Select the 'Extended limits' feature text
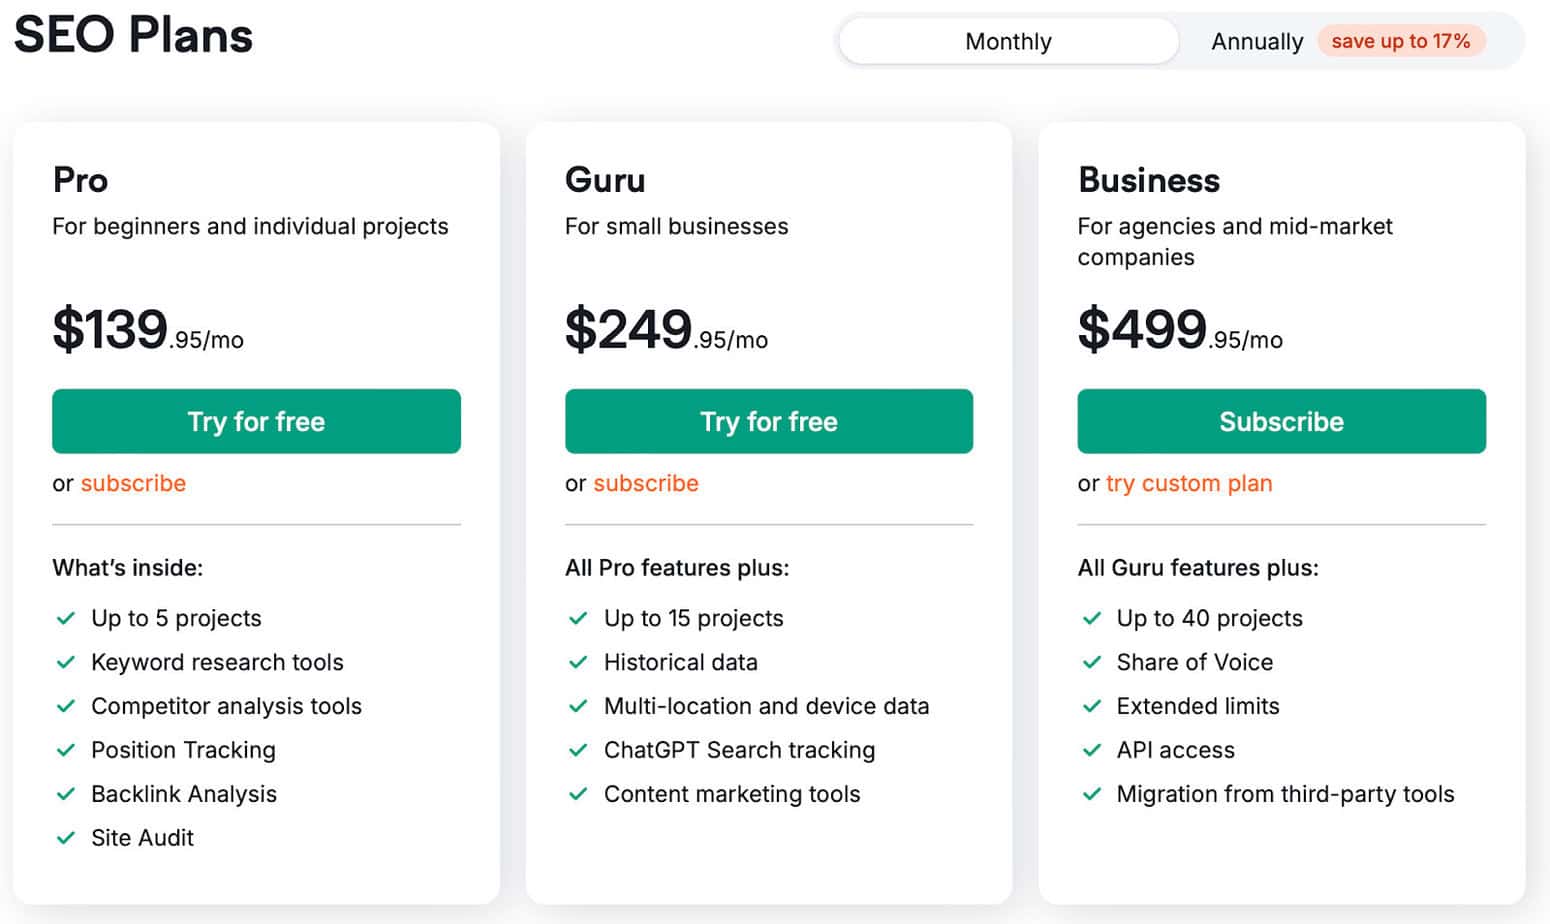The width and height of the screenshot is (1550, 924). [x=1198, y=706]
